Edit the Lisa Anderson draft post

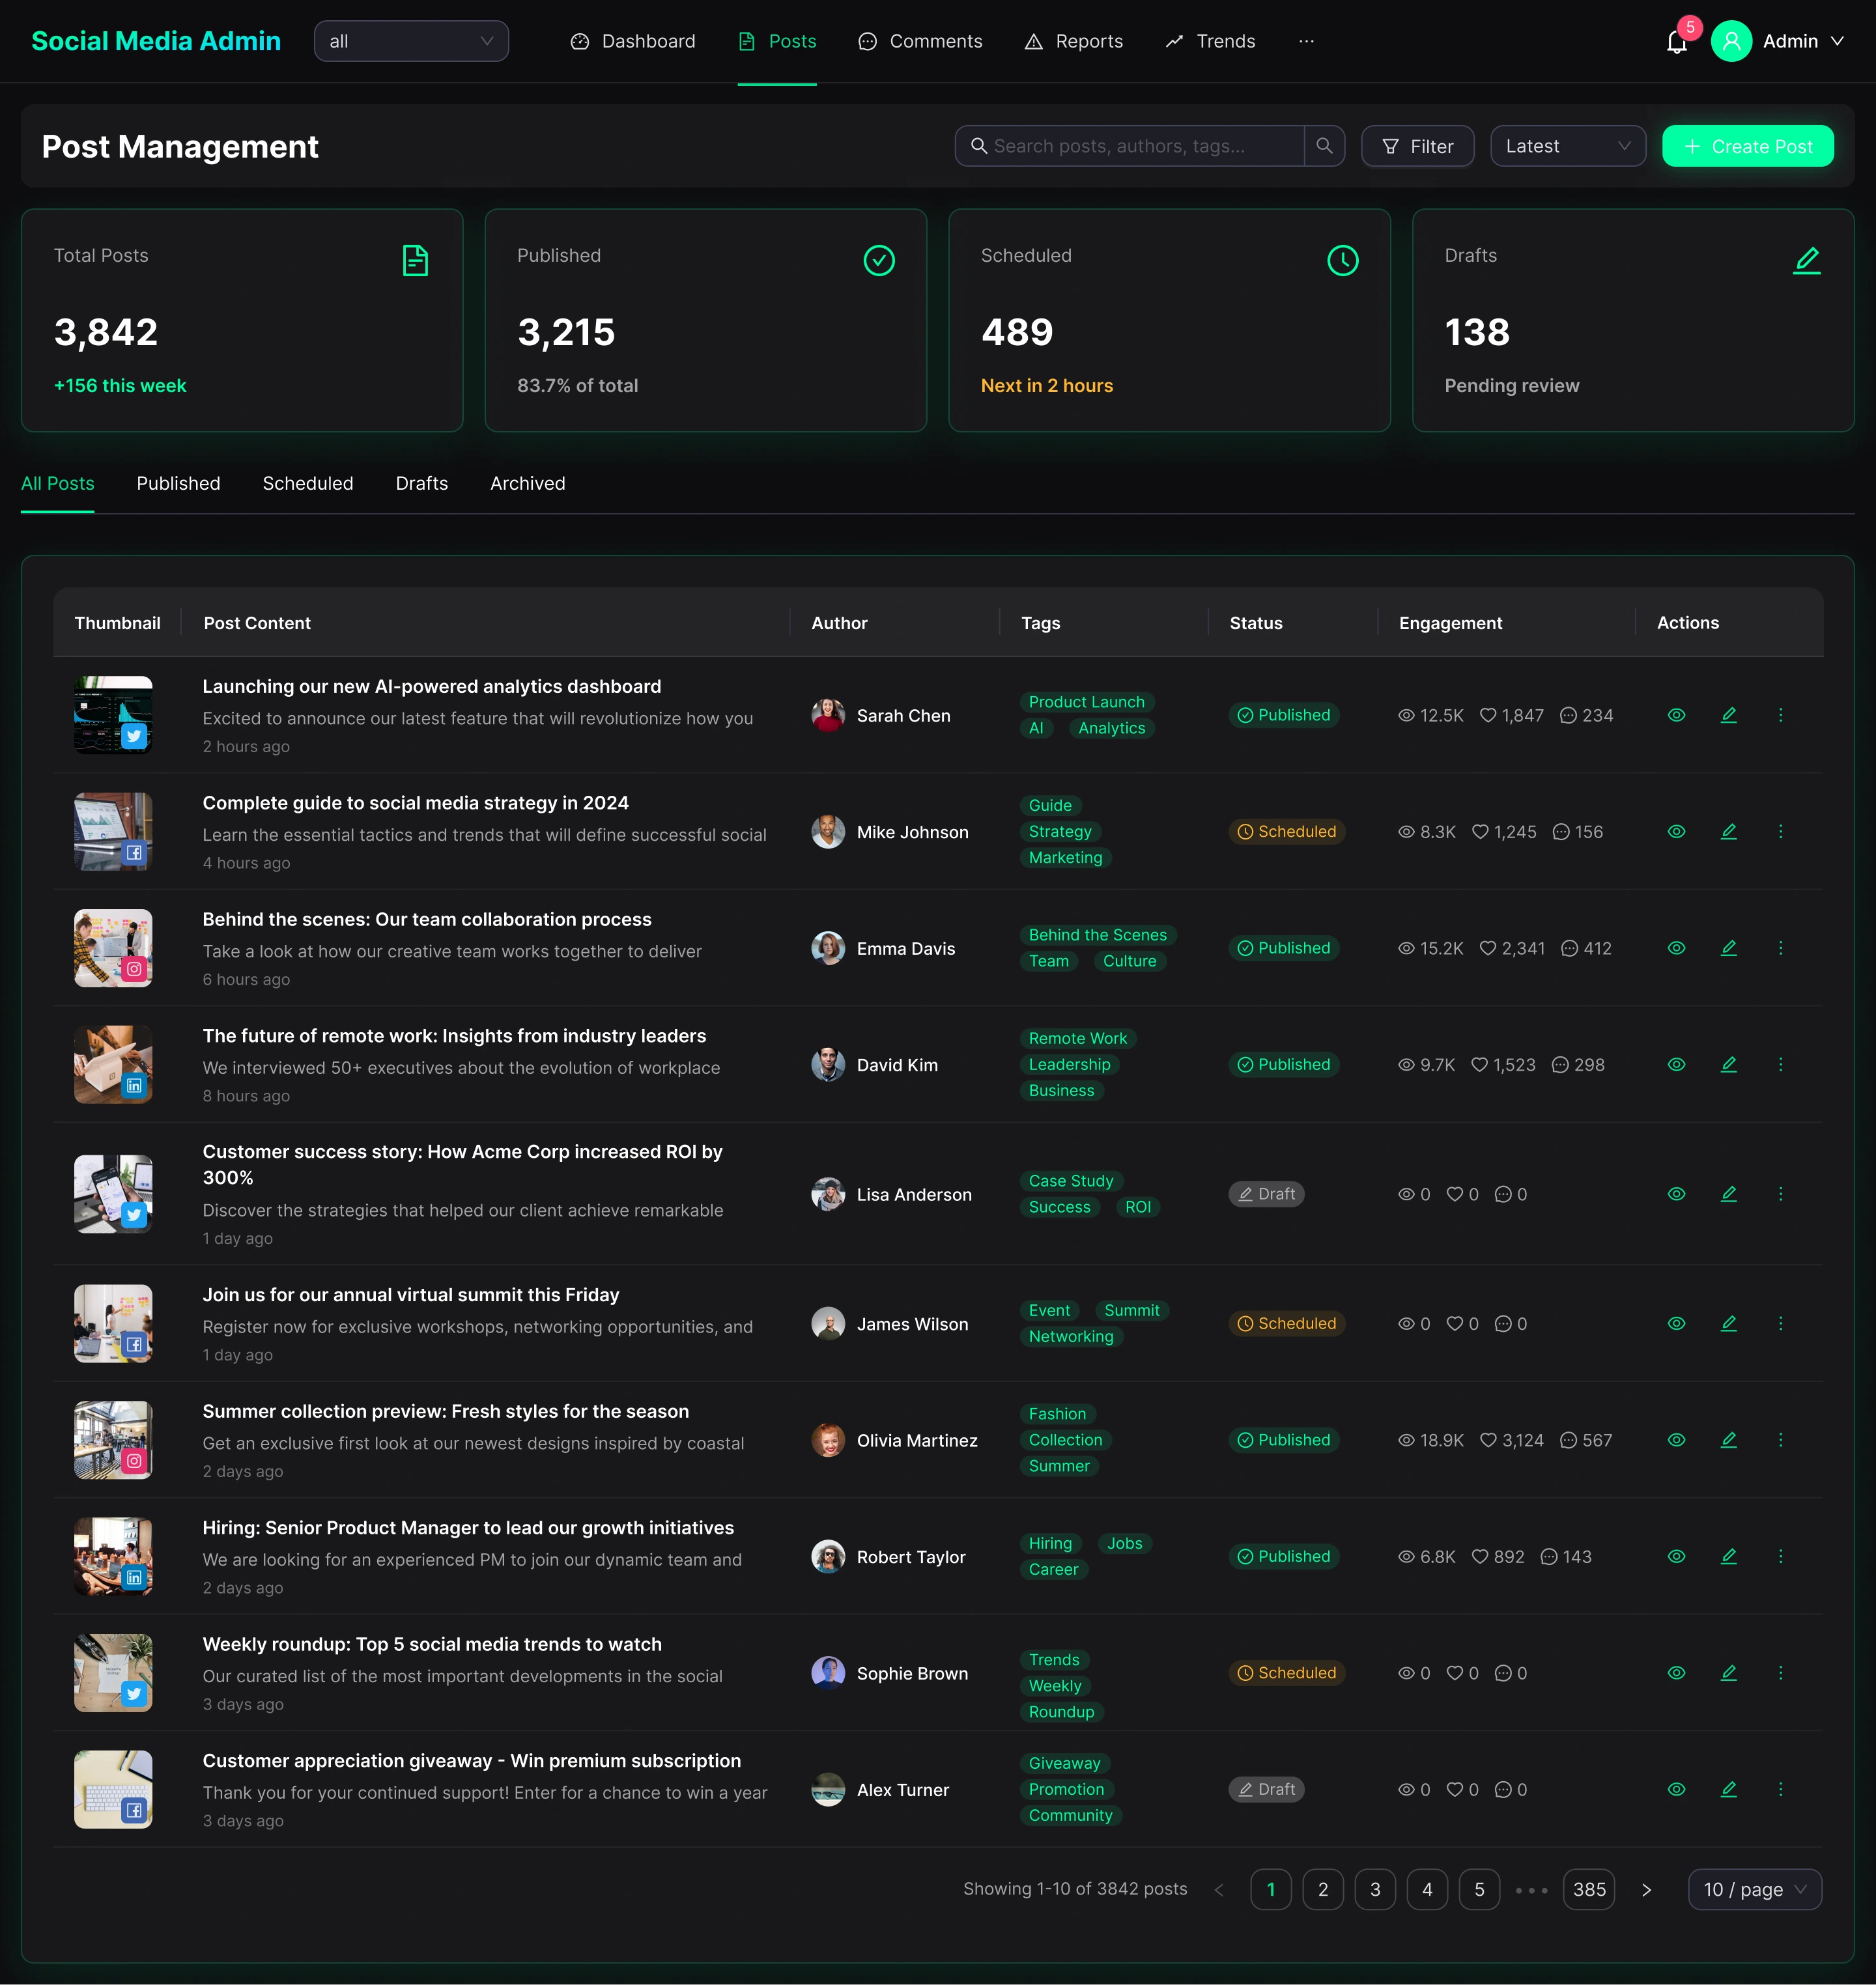pyautogui.click(x=1728, y=1194)
